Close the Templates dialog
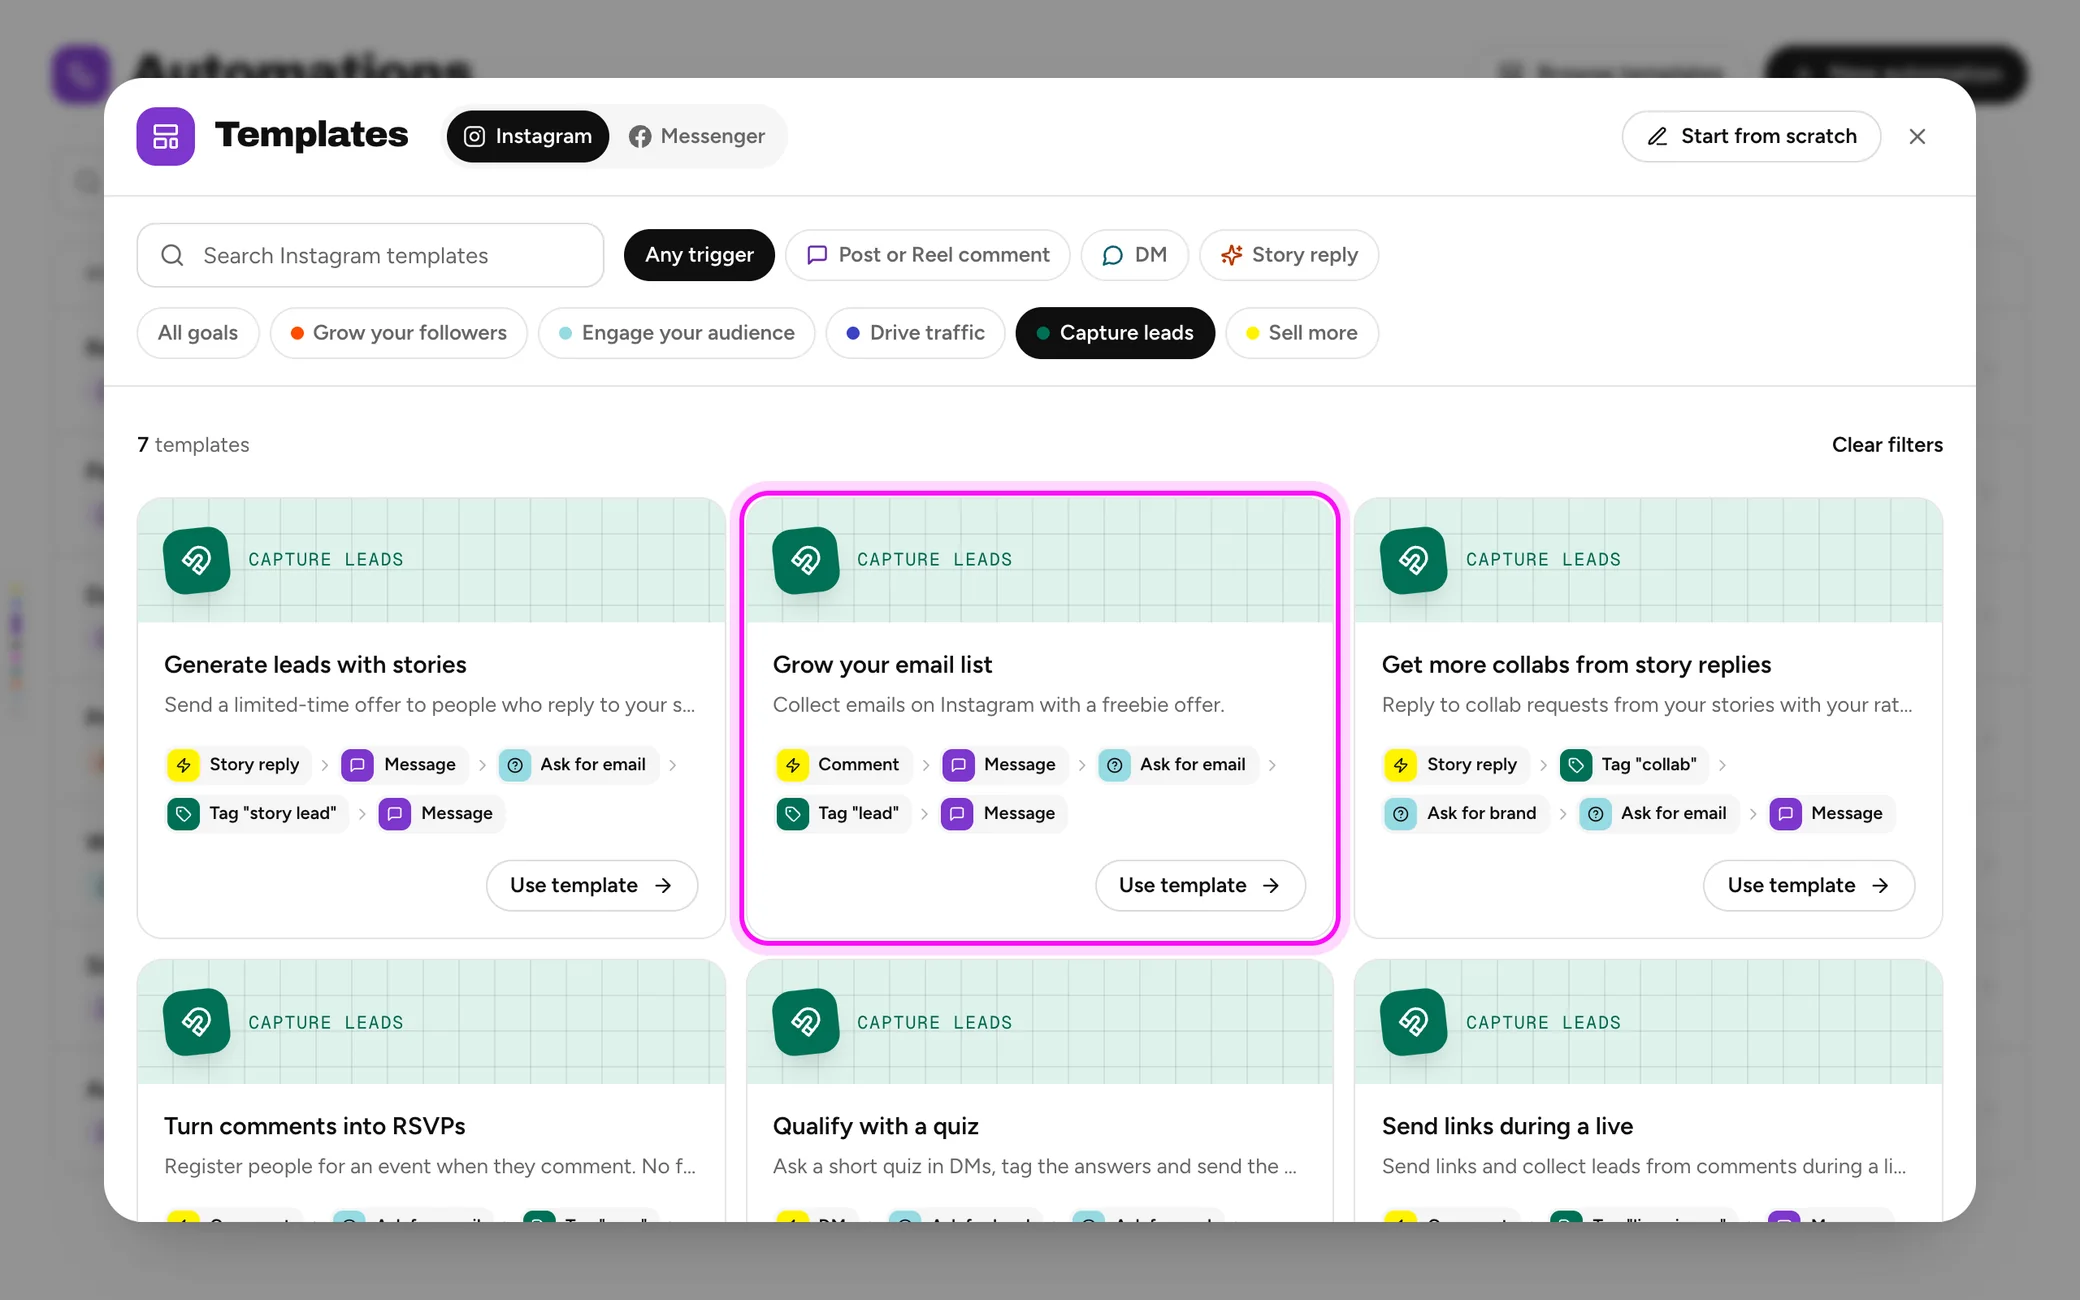This screenshot has width=2080, height=1300. (x=1917, y=137)
